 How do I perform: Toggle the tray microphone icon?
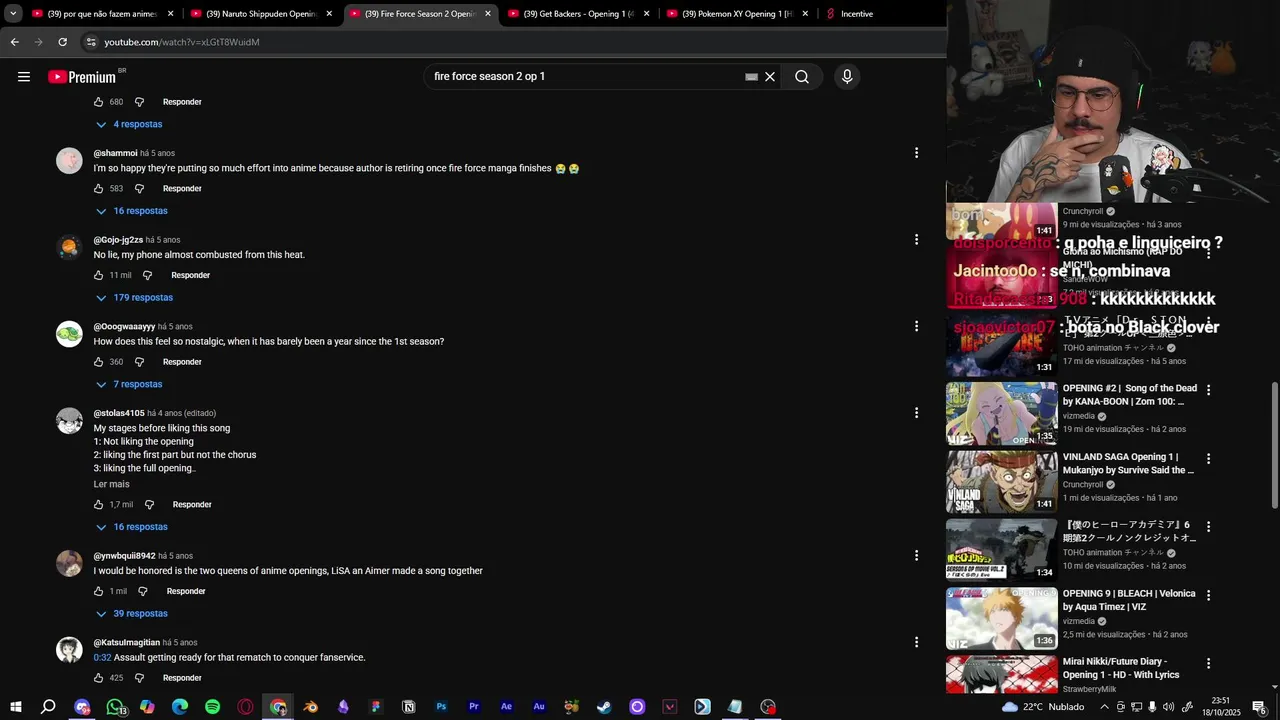[1152, 707]
